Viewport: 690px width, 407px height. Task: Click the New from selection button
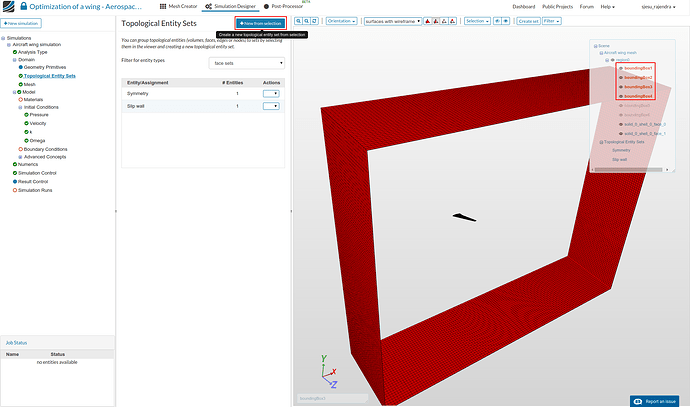[260, 22]
